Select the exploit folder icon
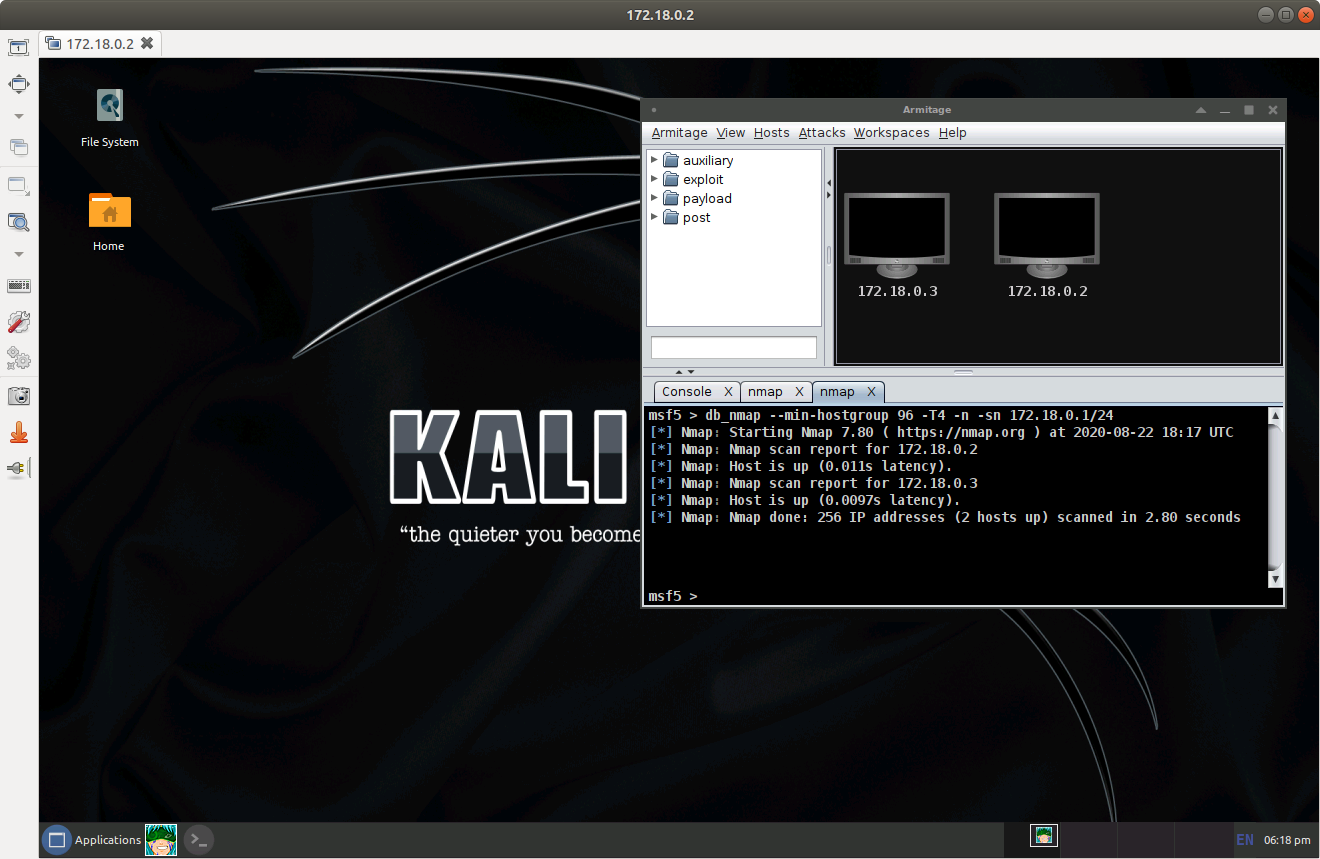The width and height of the screenshot is (1320, 859). pos(671,179)
